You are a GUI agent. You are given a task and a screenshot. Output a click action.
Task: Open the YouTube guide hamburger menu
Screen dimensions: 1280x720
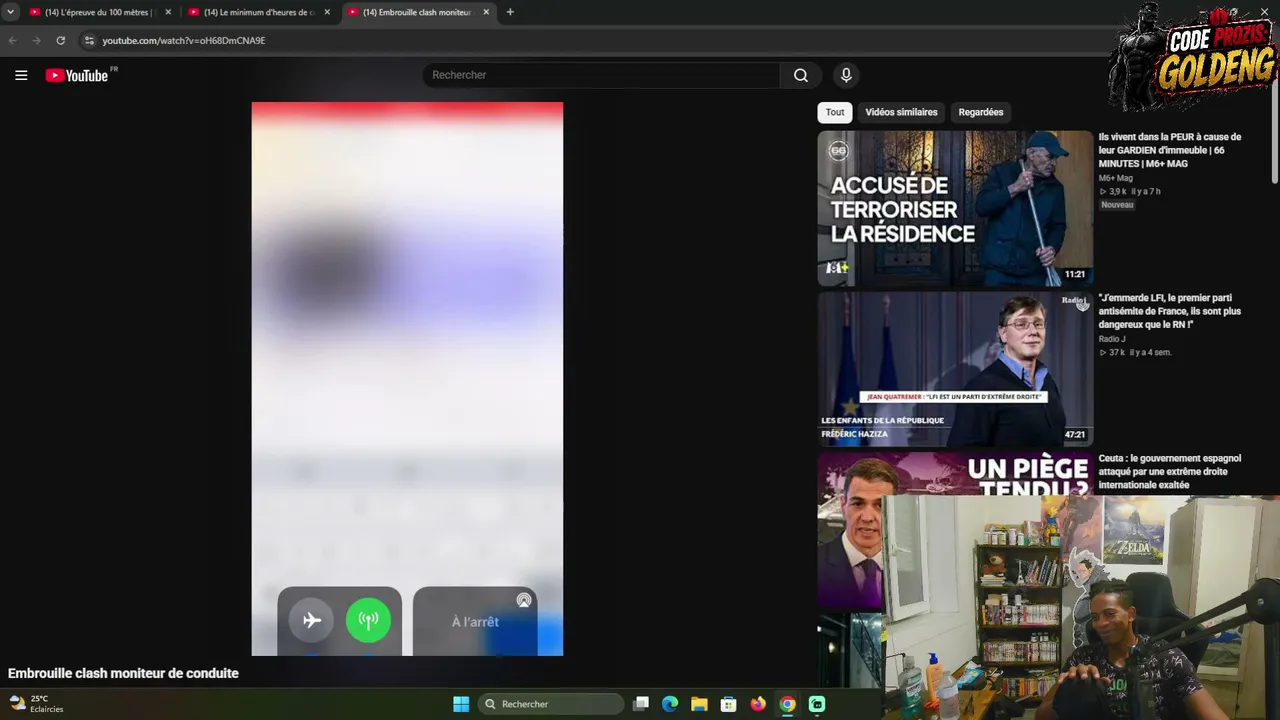(21, 75)
